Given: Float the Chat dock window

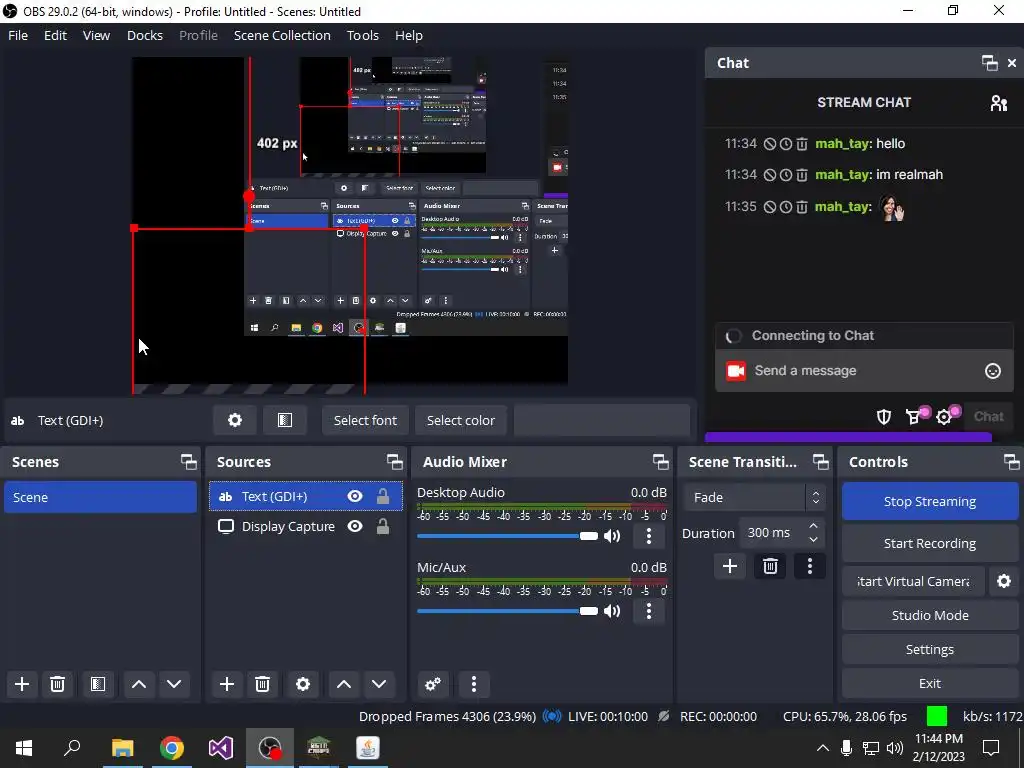Looking at the screenshot, I should click(x=989, y=63).
